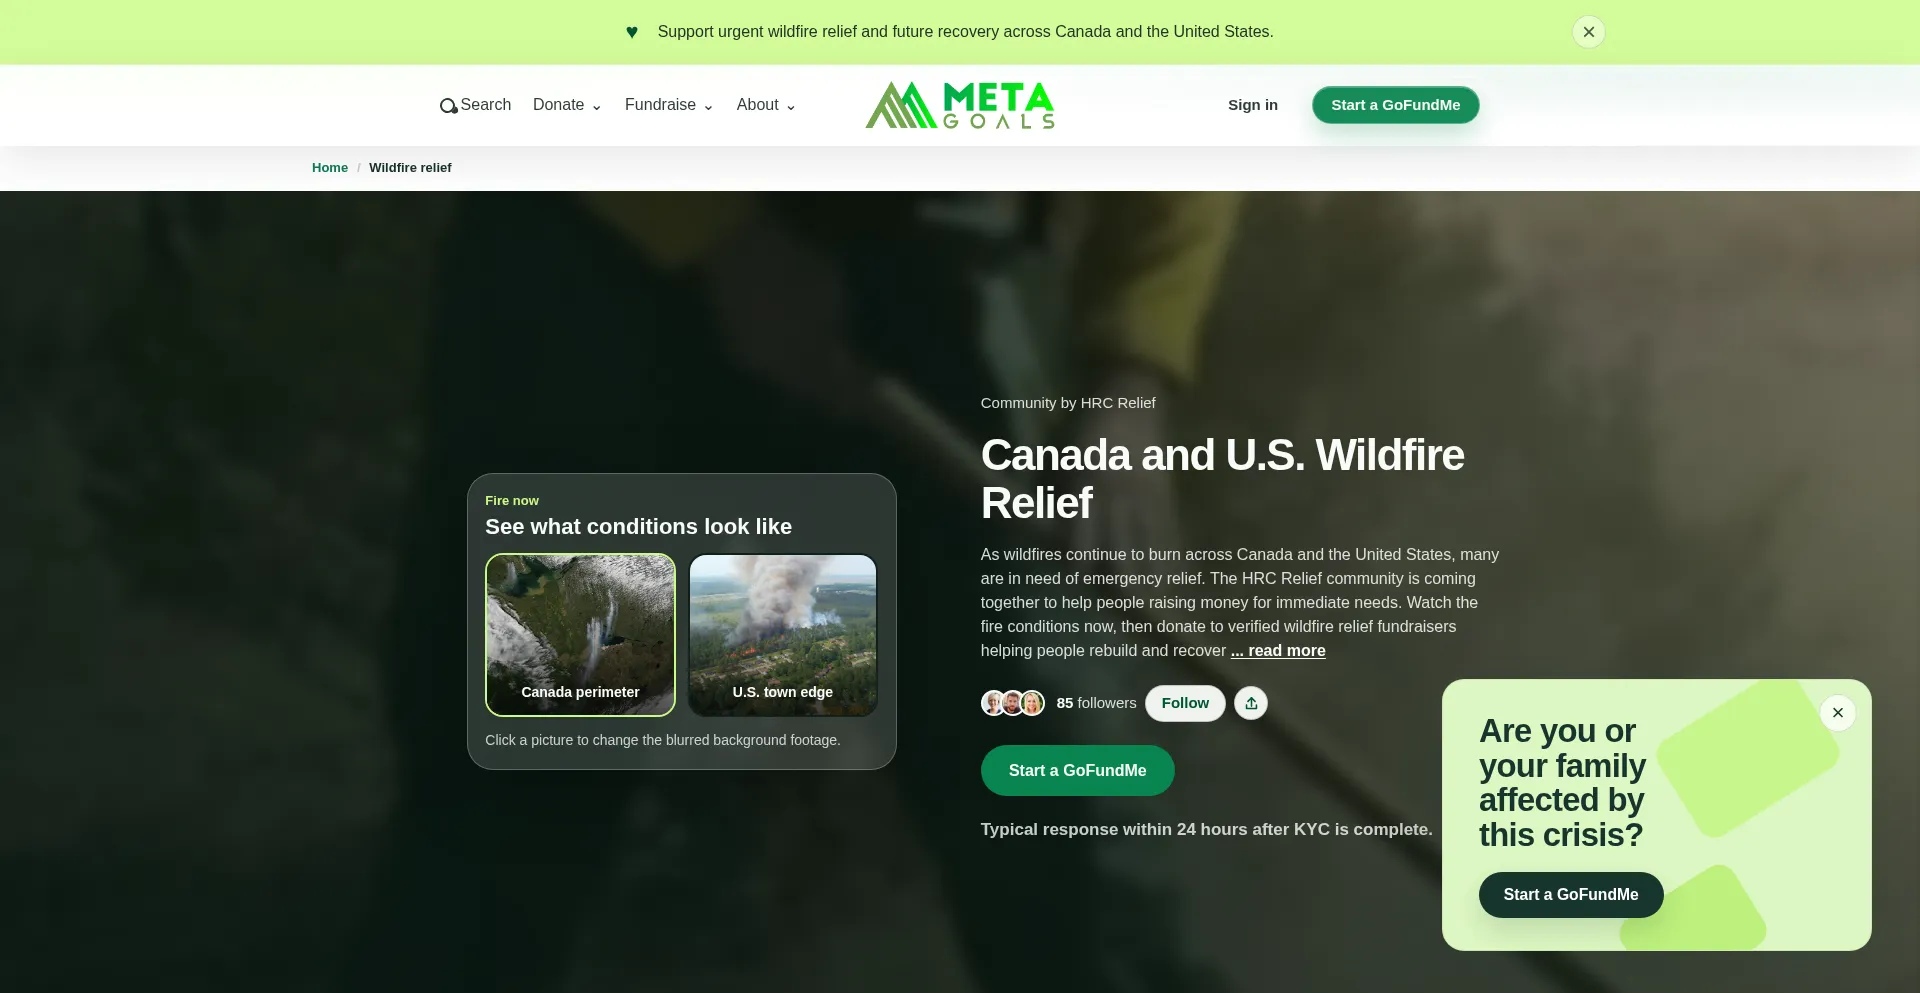Select the U.S. town edge footage thumbnail
Screen dimensions: 1920x993
coord(783,635)
